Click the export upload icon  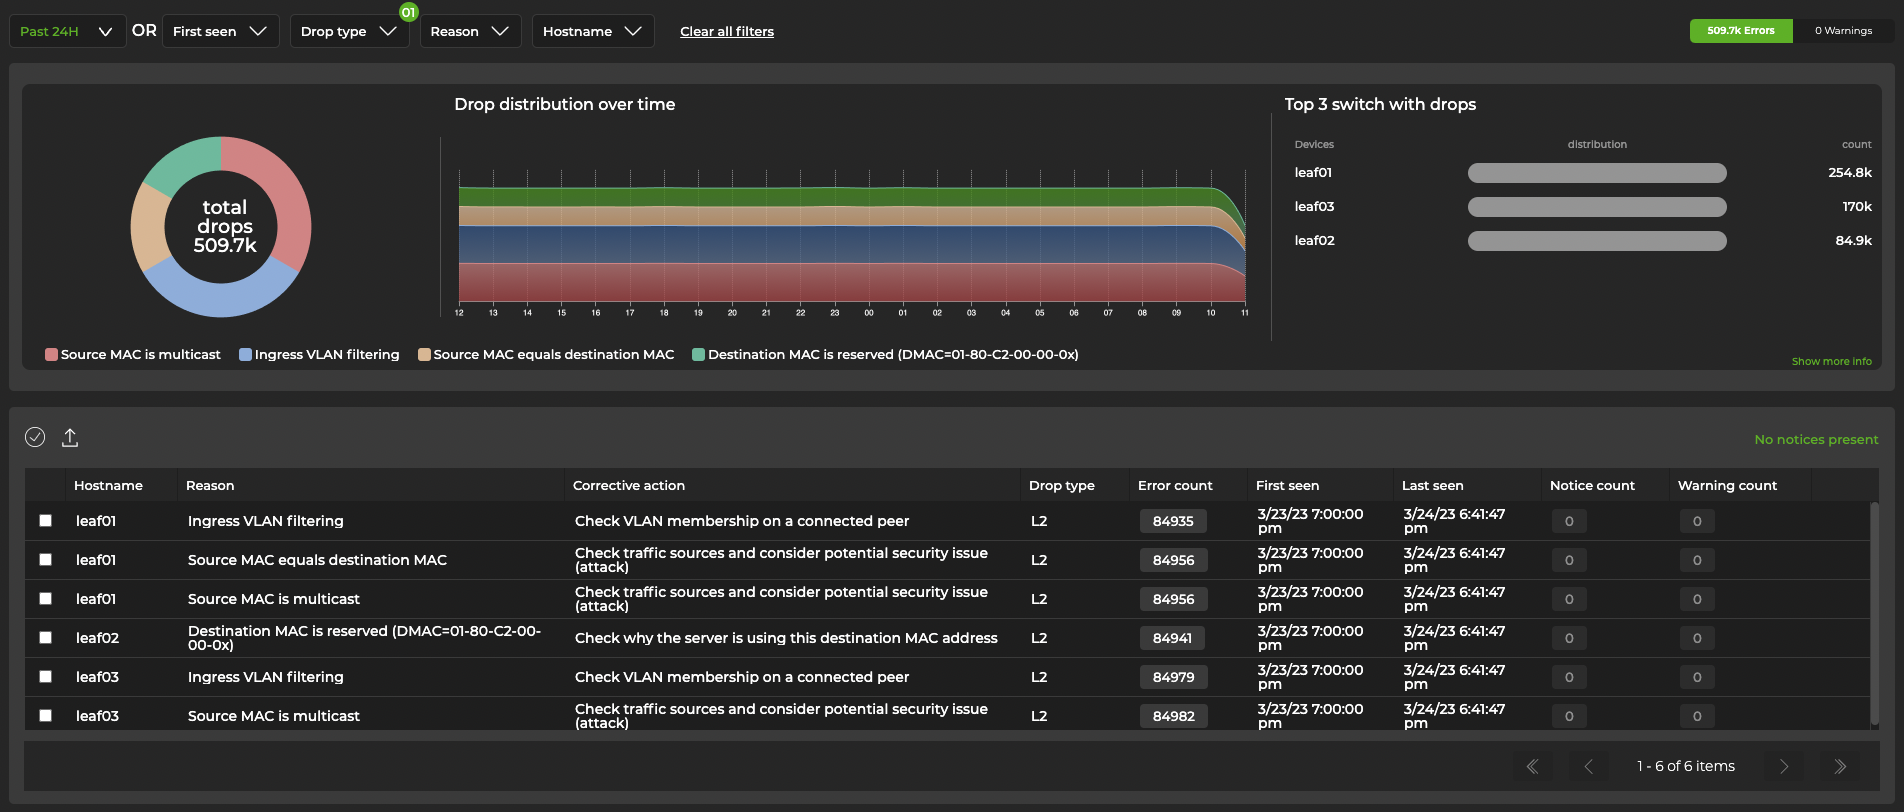(70, 437)
